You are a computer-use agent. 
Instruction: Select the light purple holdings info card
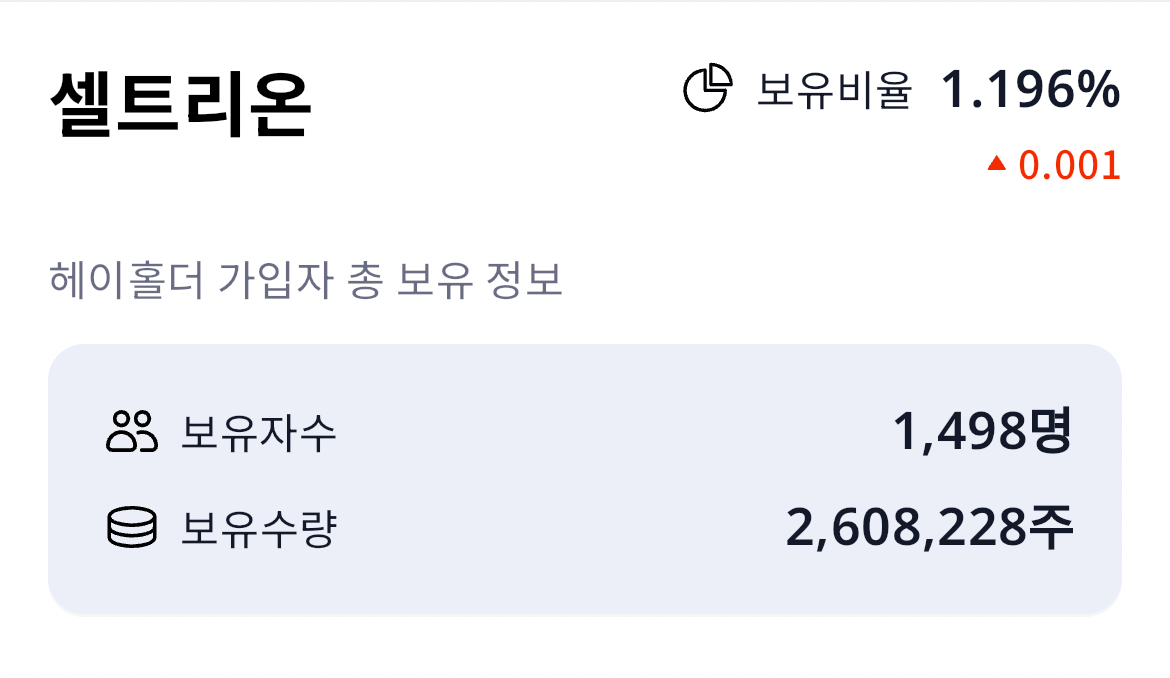[585, 477]
